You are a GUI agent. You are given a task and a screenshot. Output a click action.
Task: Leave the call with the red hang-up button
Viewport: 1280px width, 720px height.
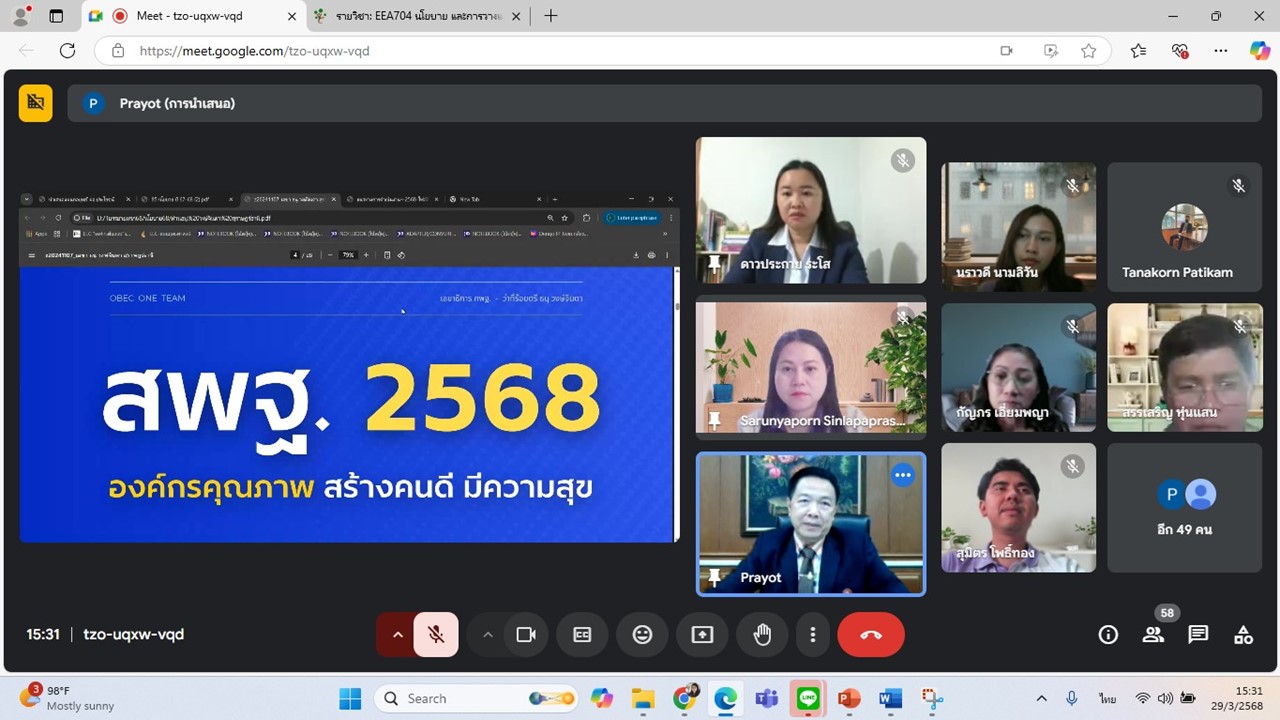tap(871, 634)
